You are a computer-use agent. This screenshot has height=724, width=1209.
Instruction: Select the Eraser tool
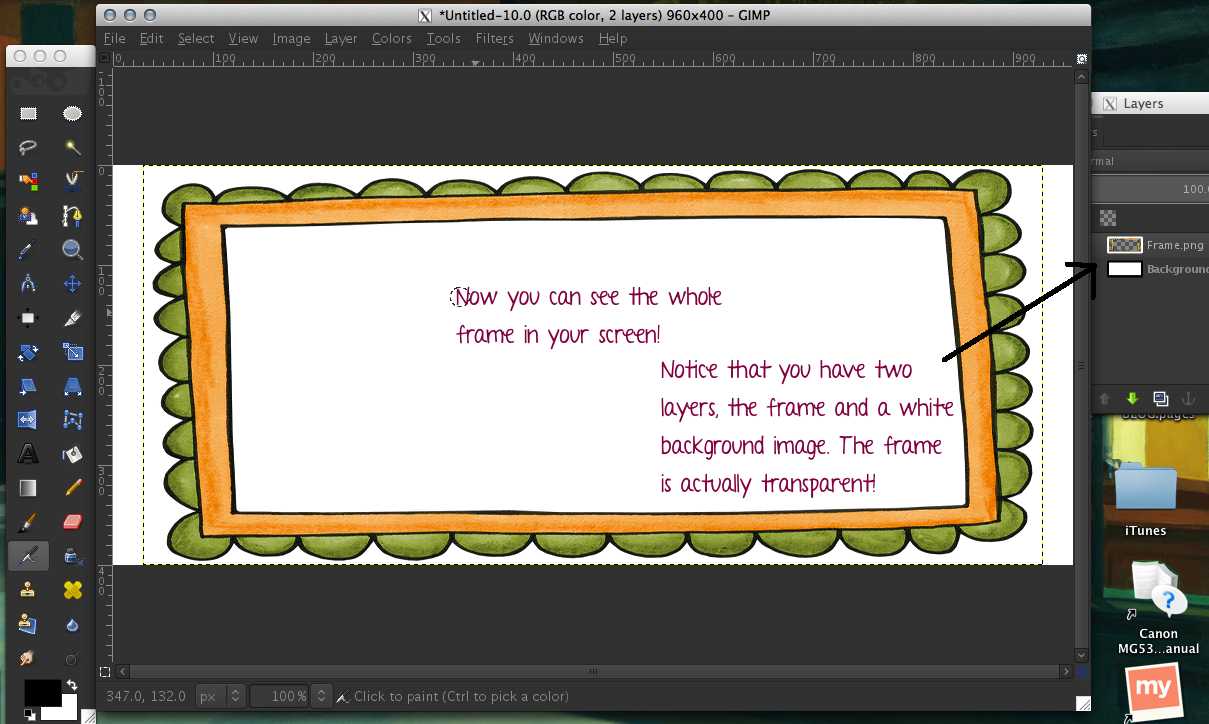click(x=72, y=522)
